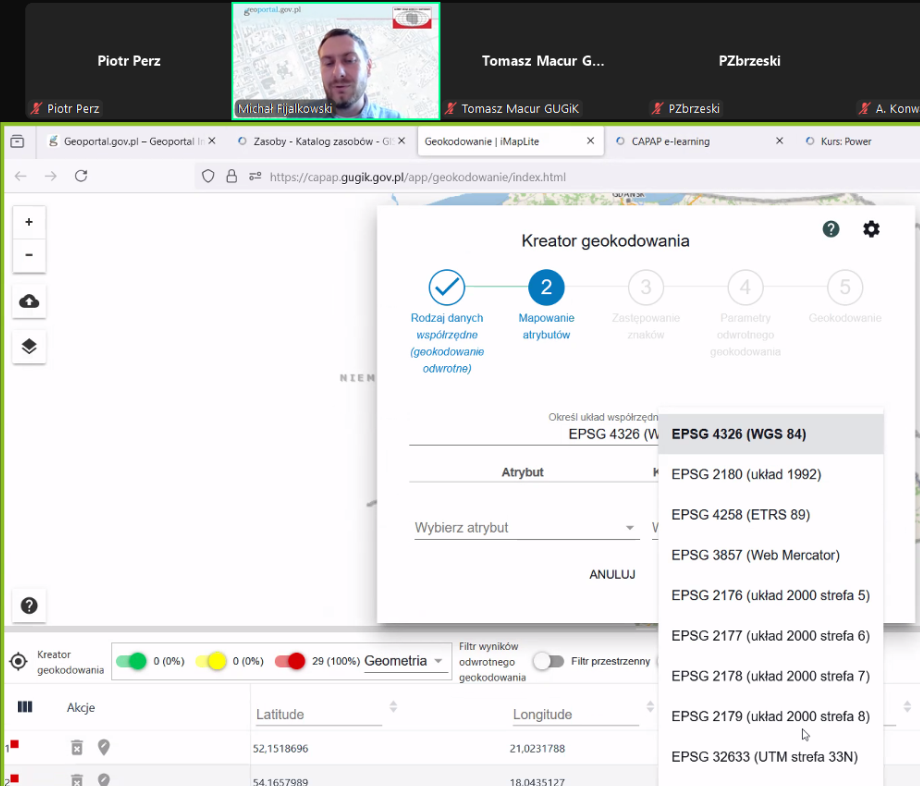Choose EPSG 3857 (Web Mercator) from list
920x786 pixels.
(755, 555)
